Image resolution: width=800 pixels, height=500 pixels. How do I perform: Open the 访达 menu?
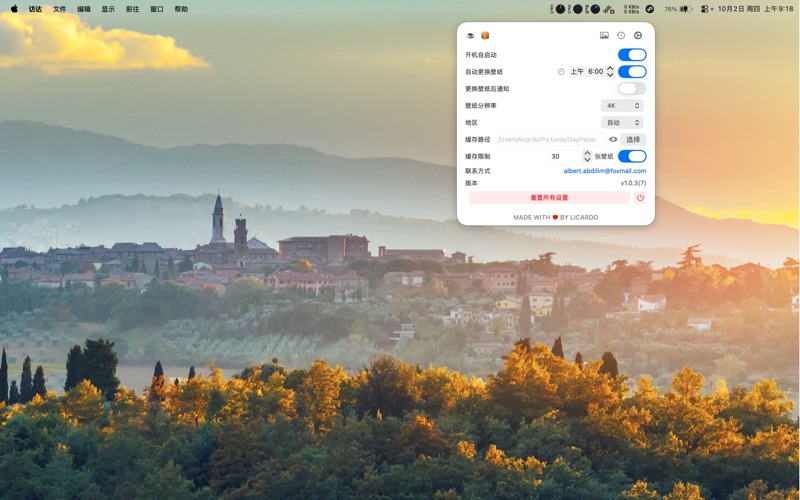[35, 9]
